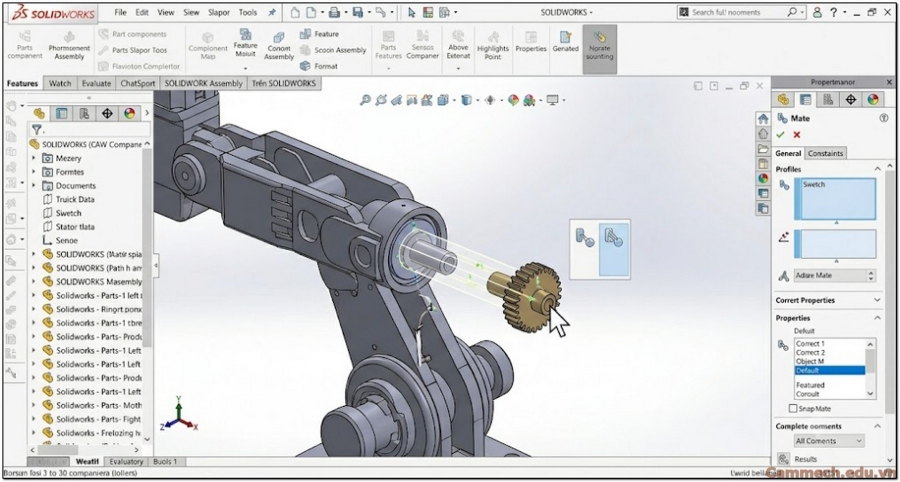Switch to the Evaluate tab
This screenshot has width=900, height=482.
96,83
